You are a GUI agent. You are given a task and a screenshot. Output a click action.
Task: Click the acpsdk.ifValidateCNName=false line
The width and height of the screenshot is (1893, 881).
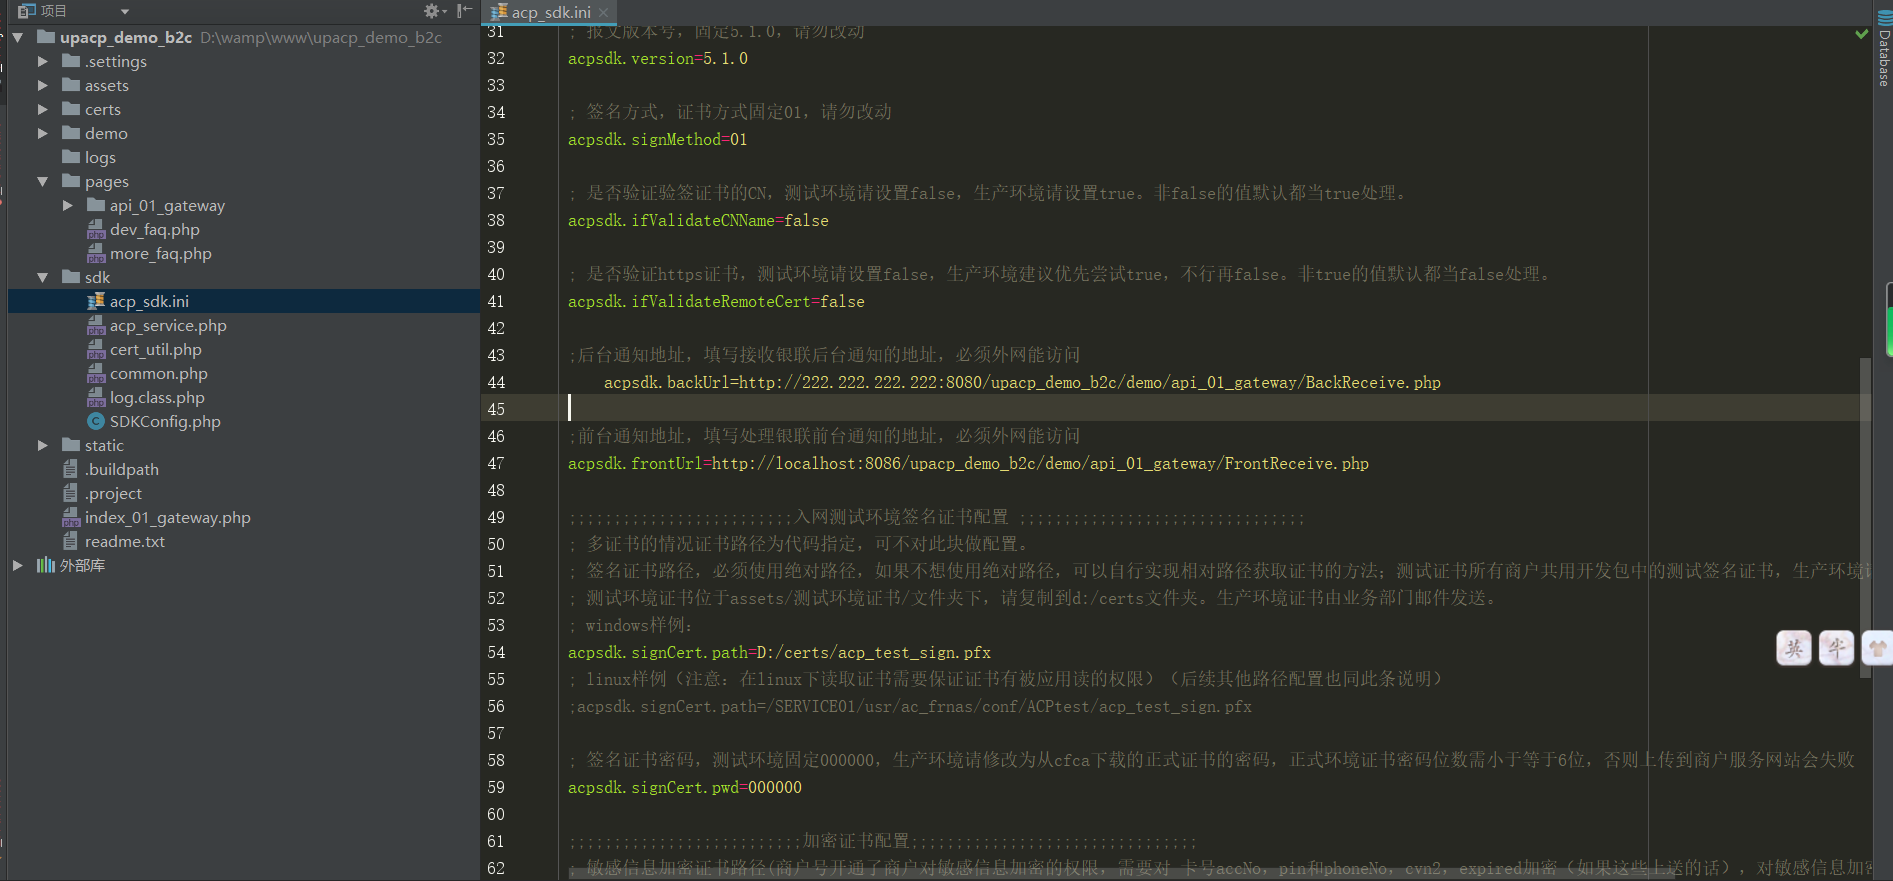coord(698,221)
